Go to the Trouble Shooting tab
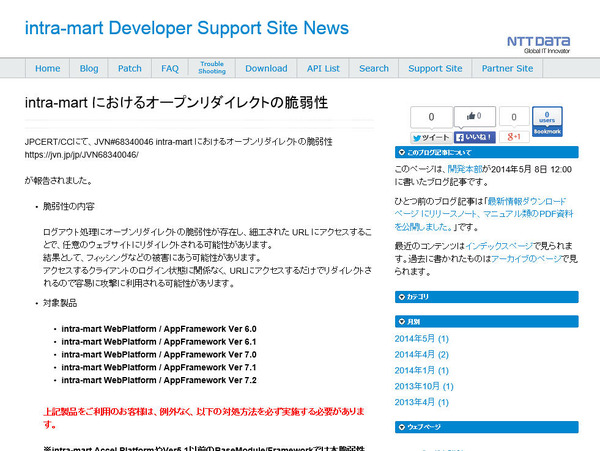 tap(212, 68)
